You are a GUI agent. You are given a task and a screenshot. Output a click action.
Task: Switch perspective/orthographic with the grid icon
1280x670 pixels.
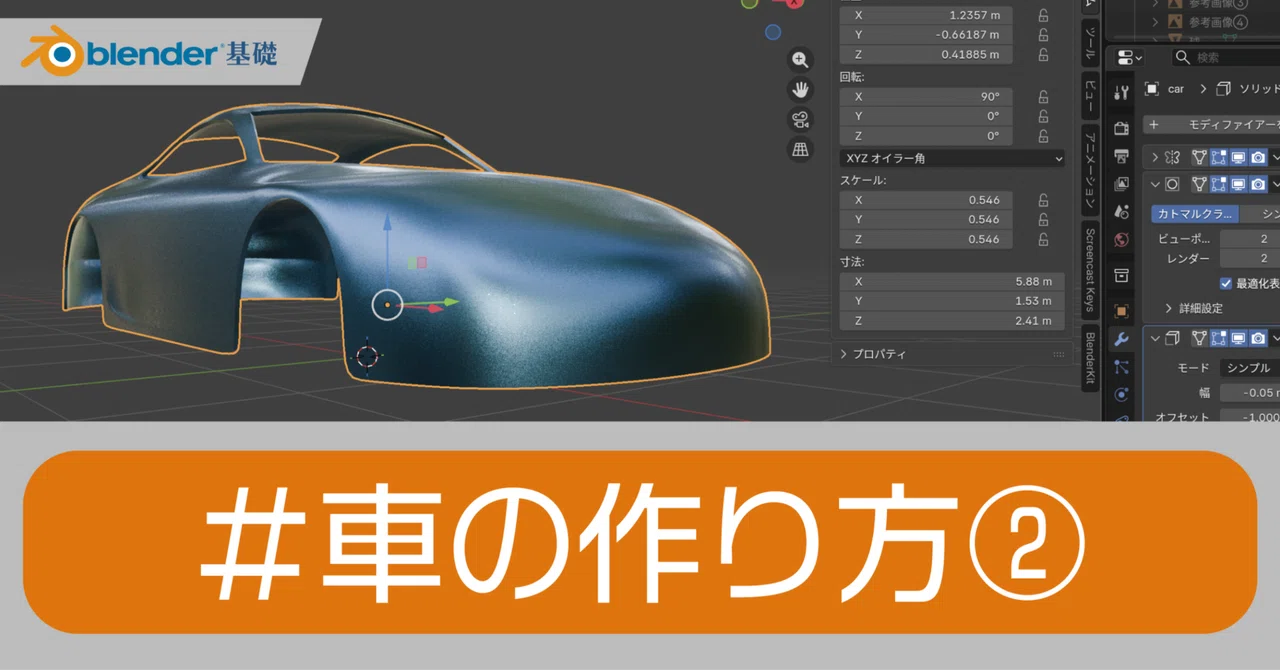(x=800, y=150)
